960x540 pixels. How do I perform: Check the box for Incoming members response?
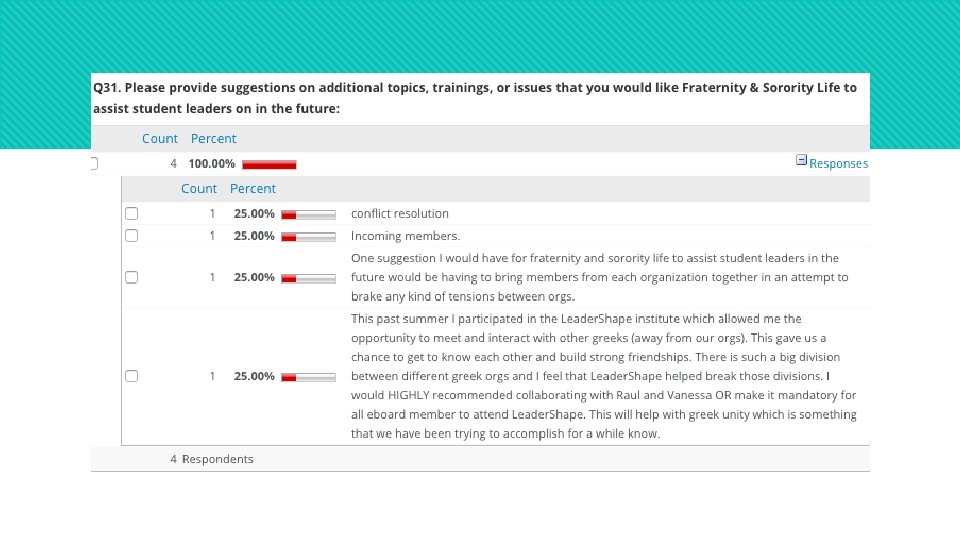coord(132,236)
